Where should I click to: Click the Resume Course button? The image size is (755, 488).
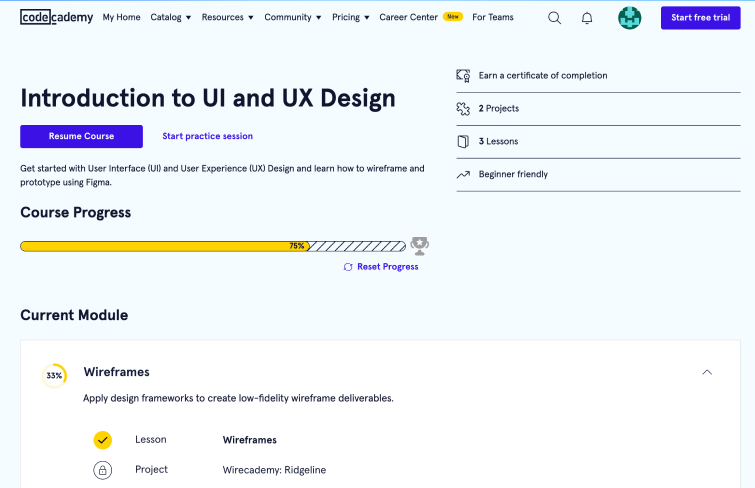[x=81, y=136]
